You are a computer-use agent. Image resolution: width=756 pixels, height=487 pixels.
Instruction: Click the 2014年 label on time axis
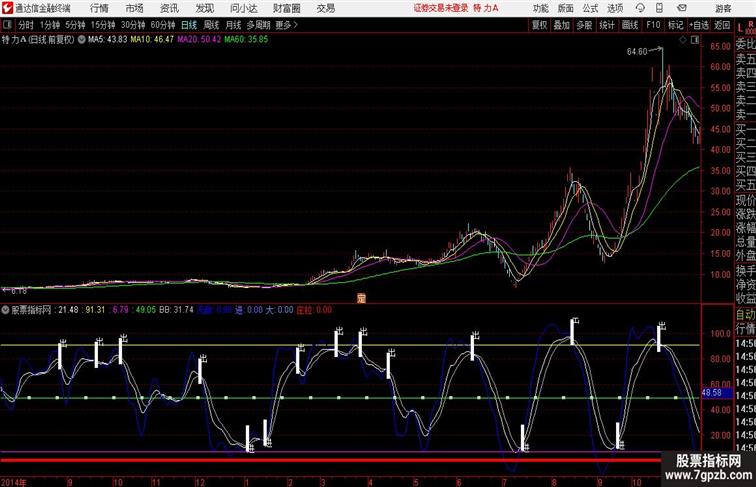[14, 482]
